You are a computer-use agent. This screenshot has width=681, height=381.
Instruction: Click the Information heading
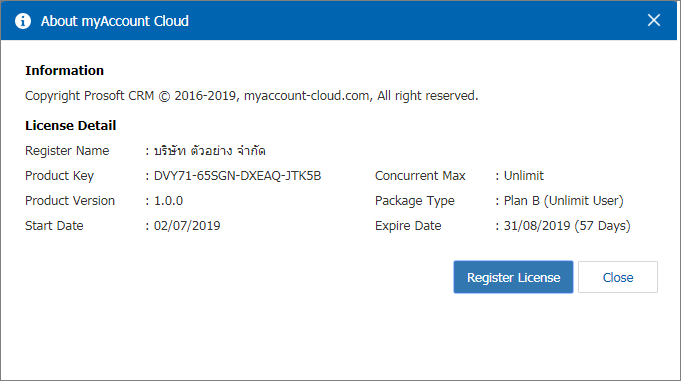(x=64, y=70)
